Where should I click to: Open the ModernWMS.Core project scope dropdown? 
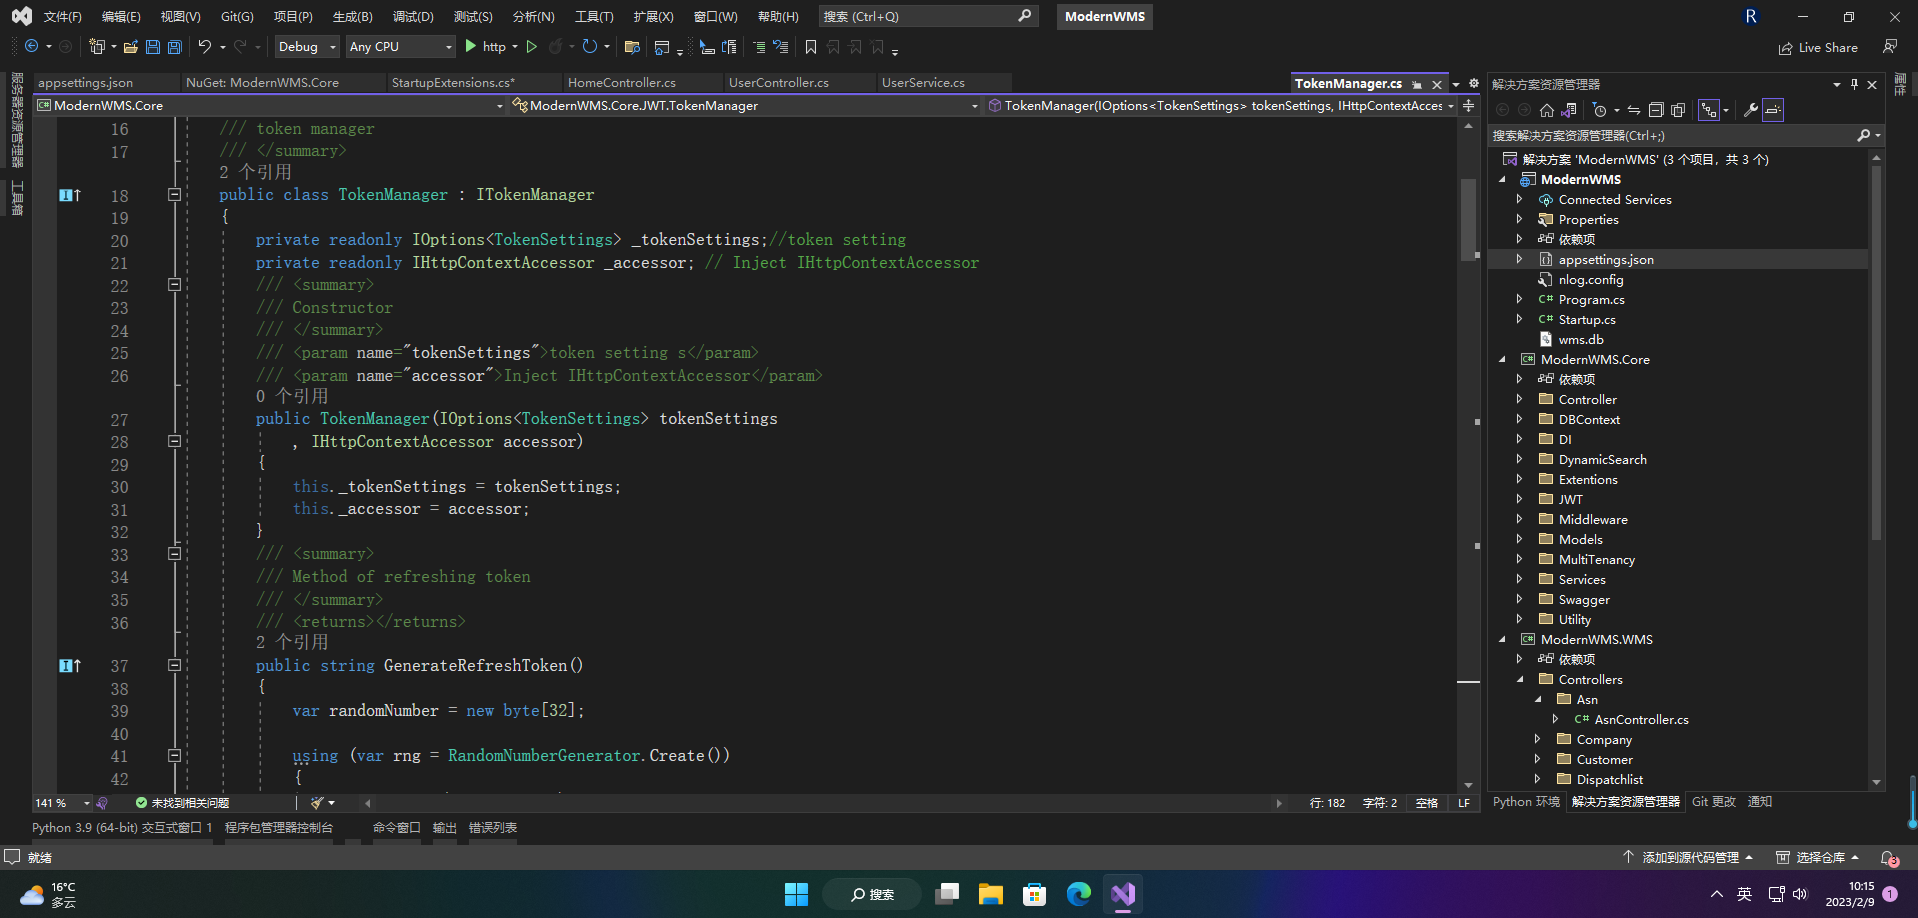tap(270, 105)
